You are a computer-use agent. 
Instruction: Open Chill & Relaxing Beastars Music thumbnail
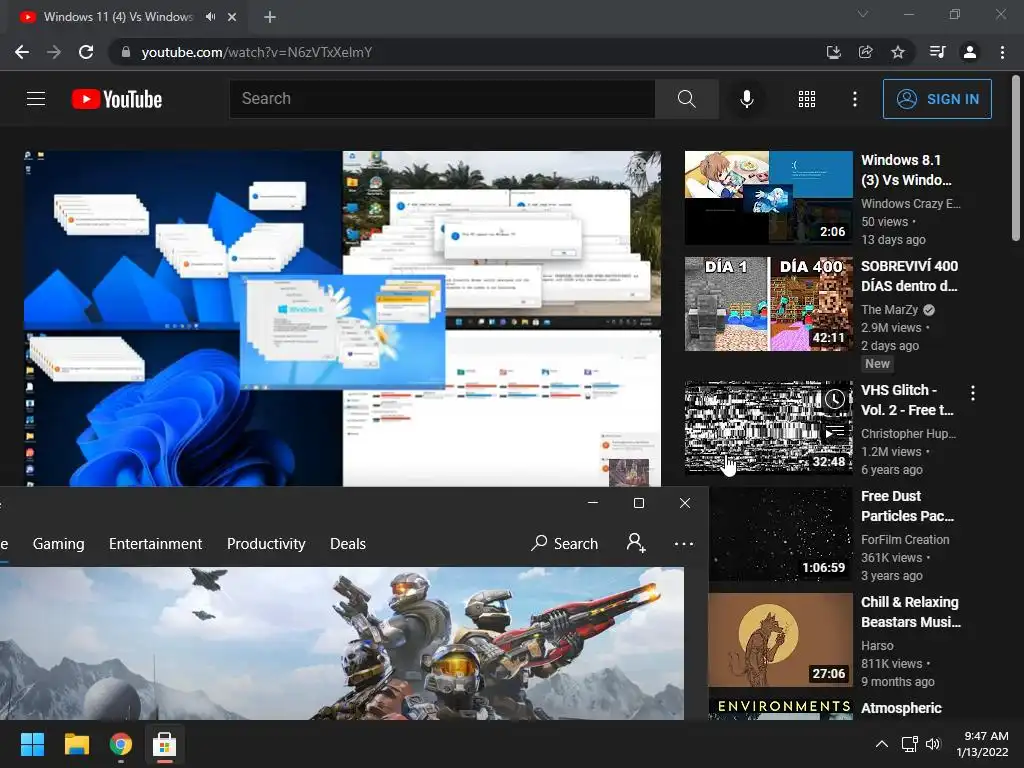point(780,639)
